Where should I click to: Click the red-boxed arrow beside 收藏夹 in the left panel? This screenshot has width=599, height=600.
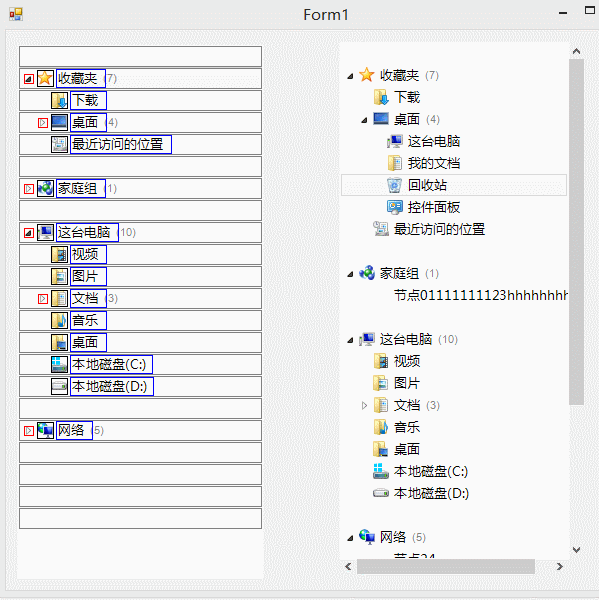point(29,79)
